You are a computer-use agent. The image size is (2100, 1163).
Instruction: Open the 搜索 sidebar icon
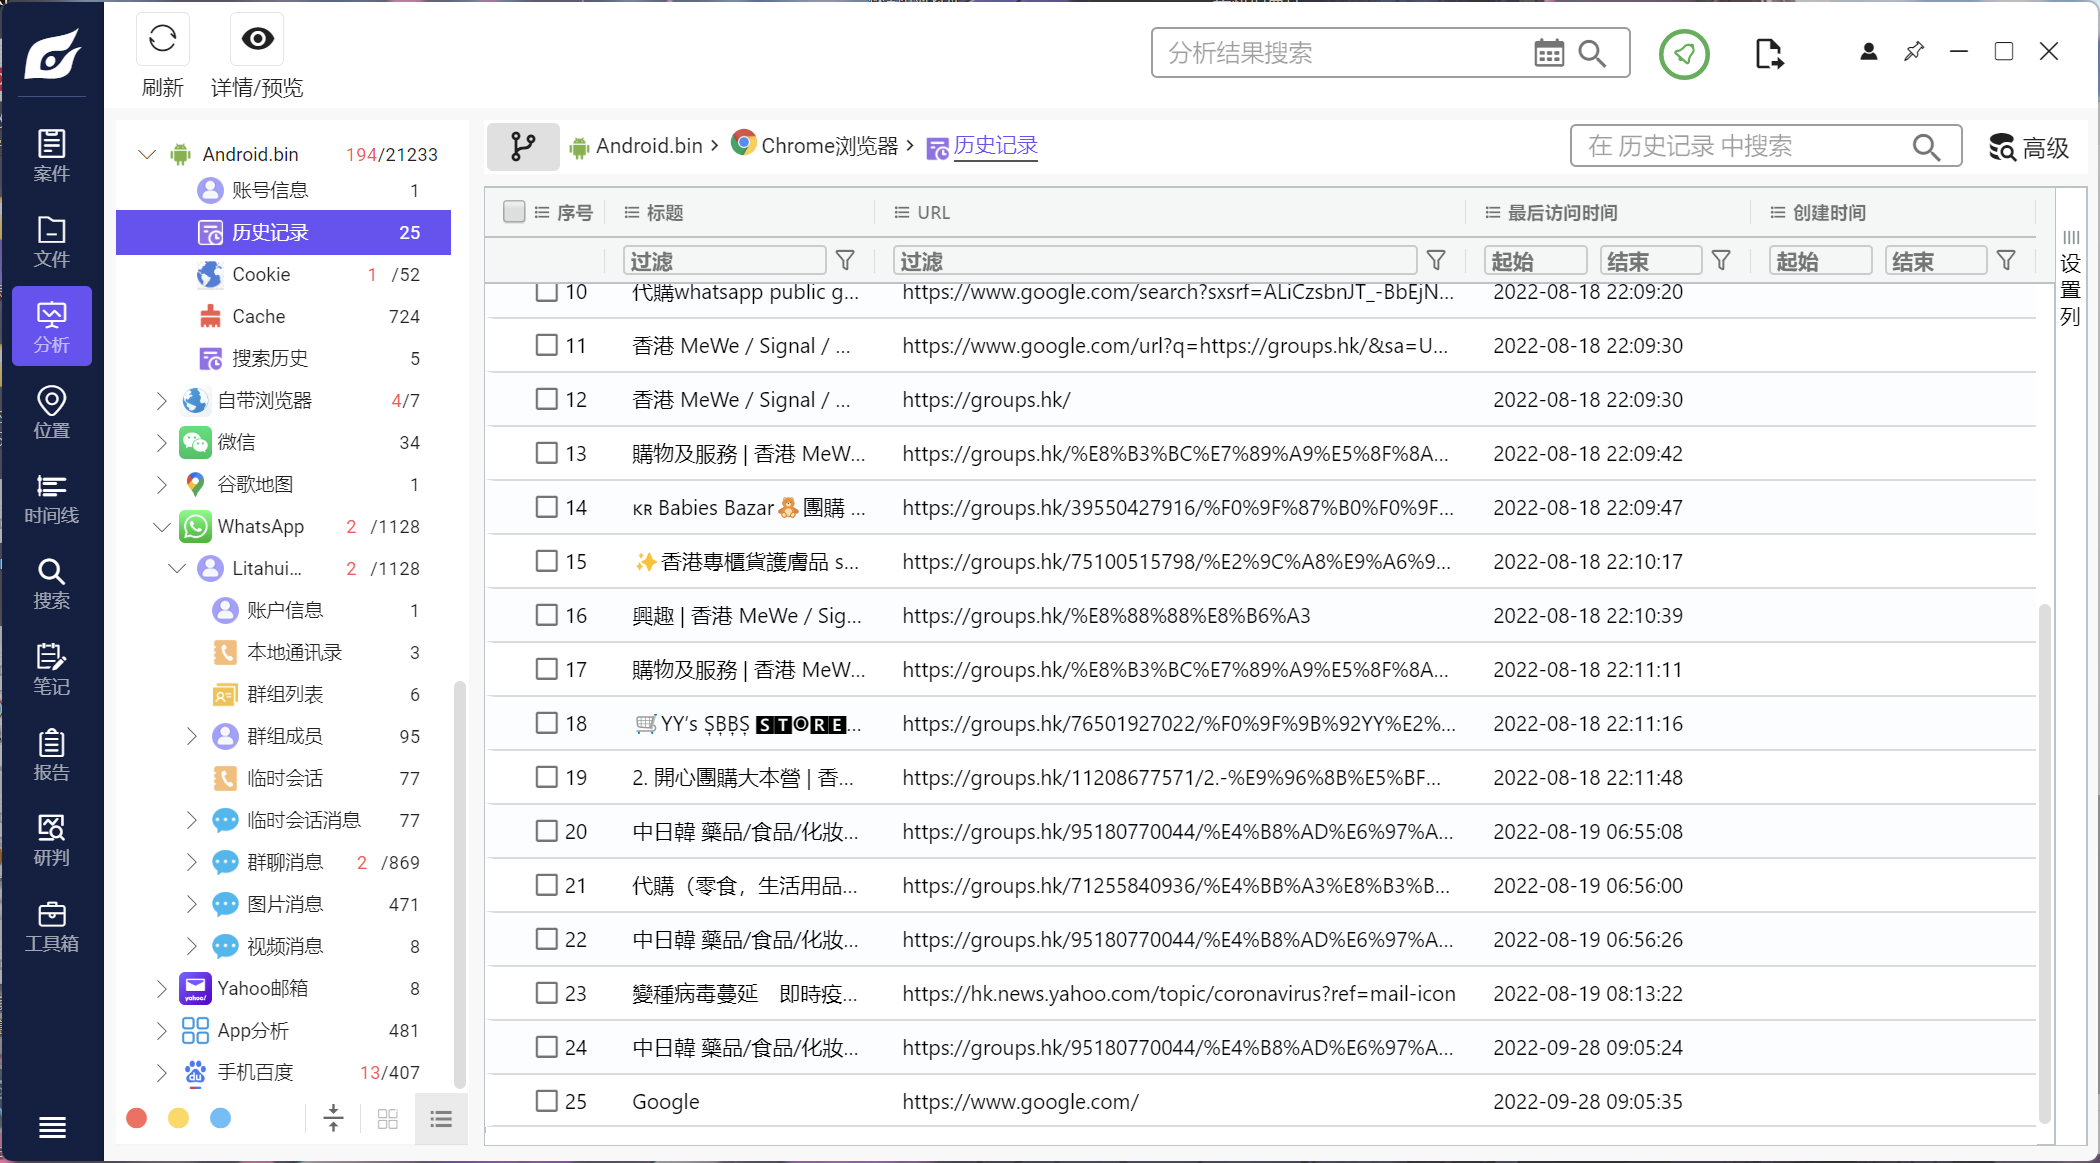point(52,584)
